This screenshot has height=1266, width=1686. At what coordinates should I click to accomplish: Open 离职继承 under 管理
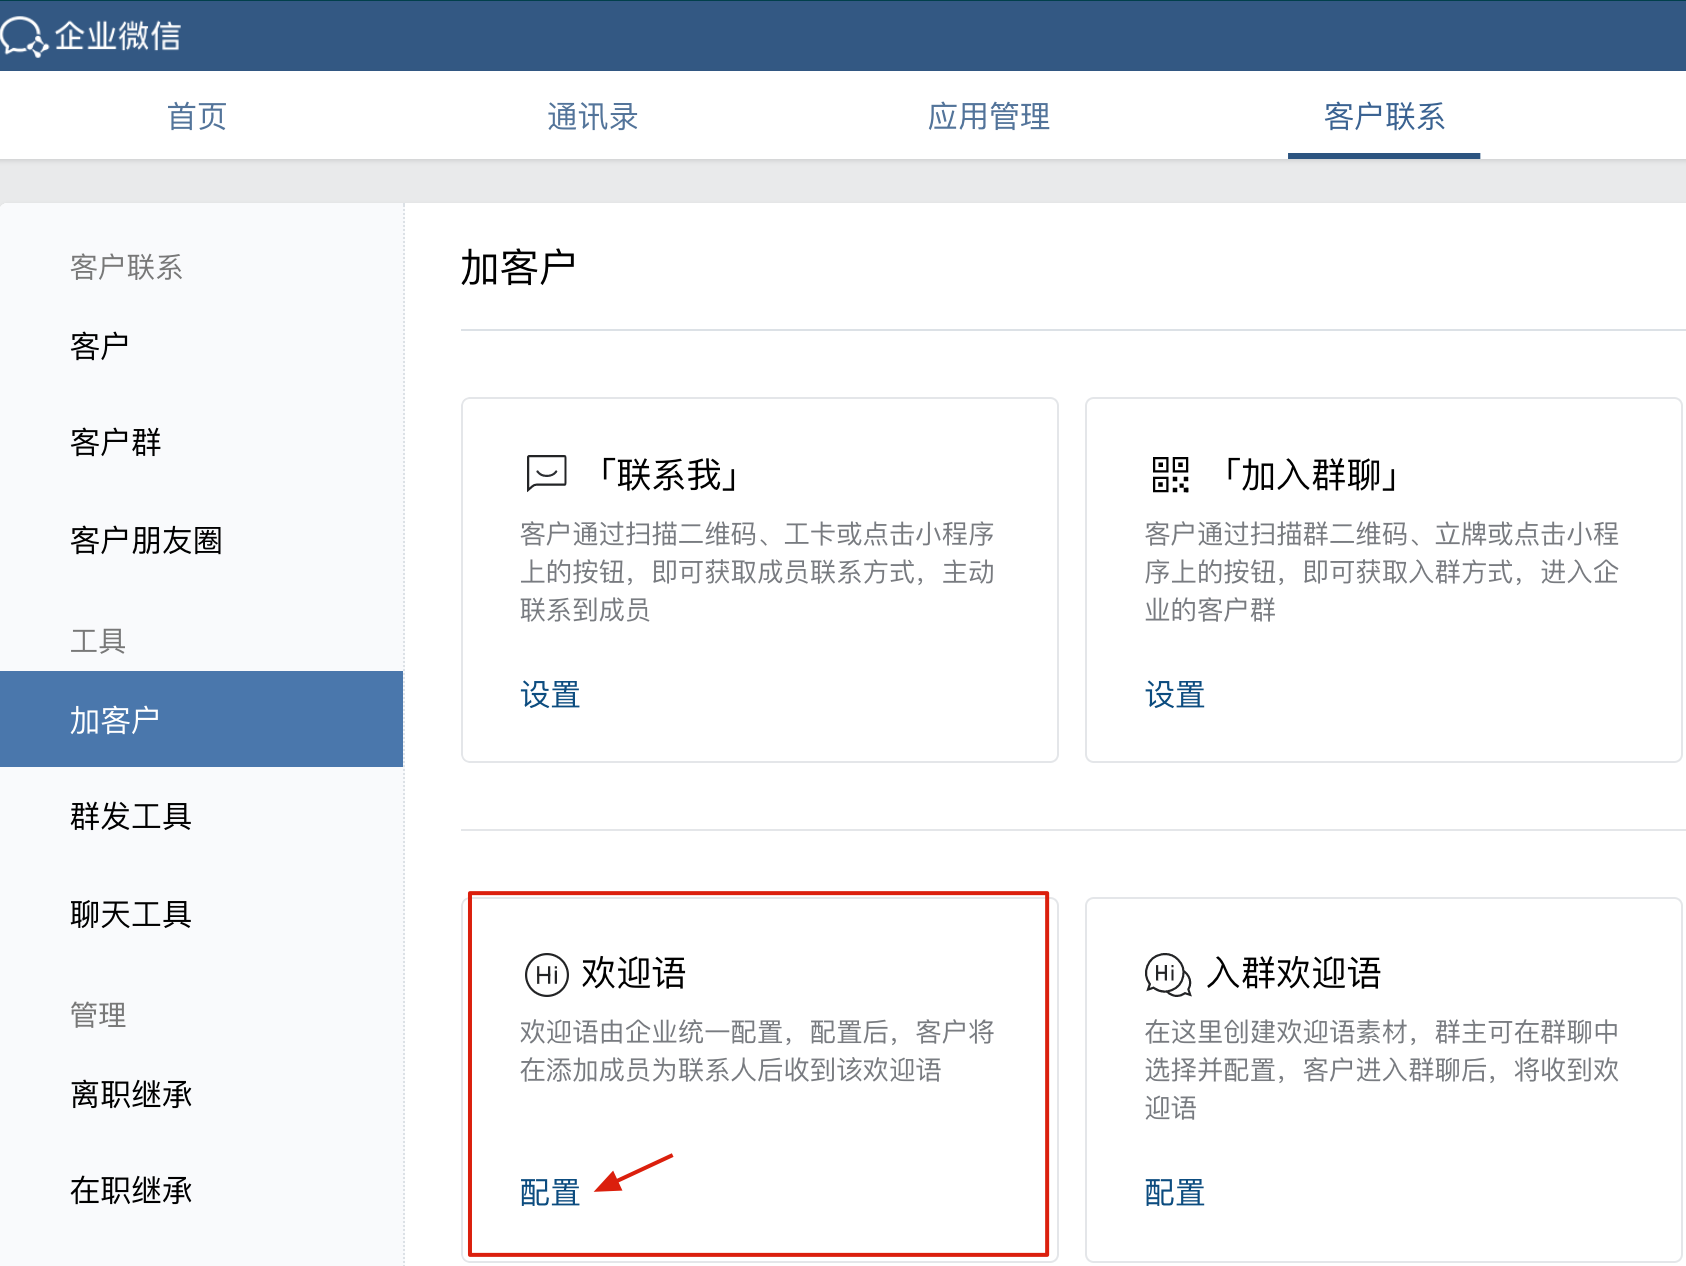[131, 1095]
